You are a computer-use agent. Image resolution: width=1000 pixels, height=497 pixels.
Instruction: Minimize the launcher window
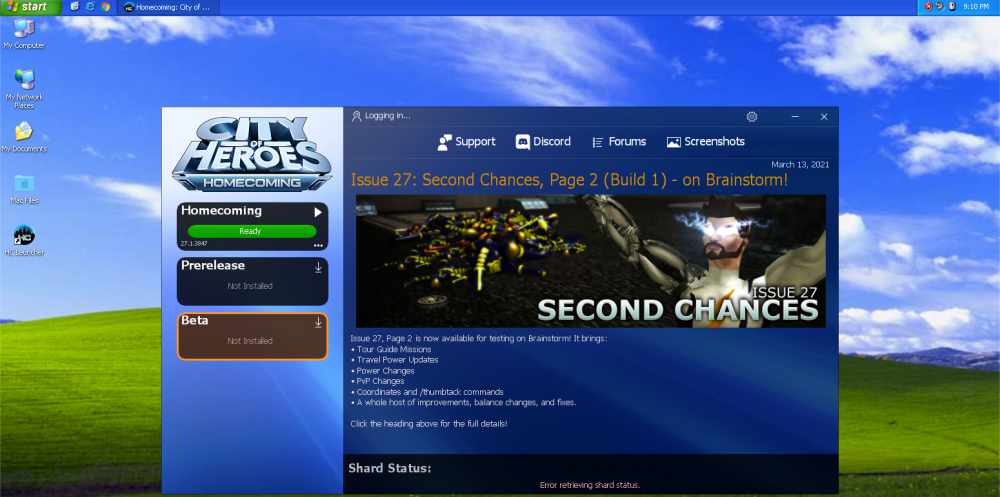(x=795, y=117)
